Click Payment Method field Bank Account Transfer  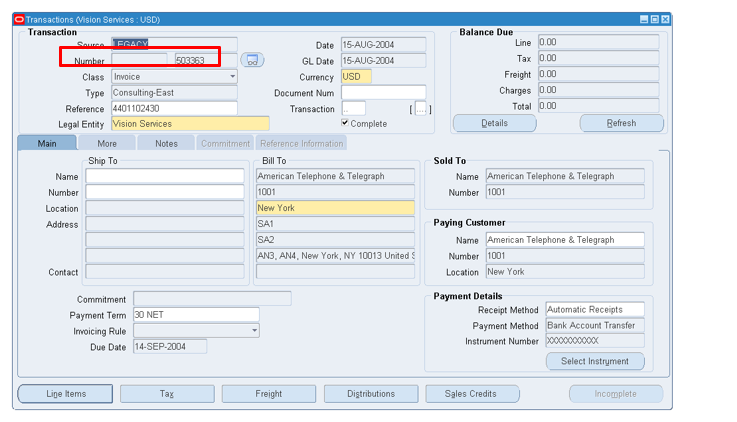[595, 325]
